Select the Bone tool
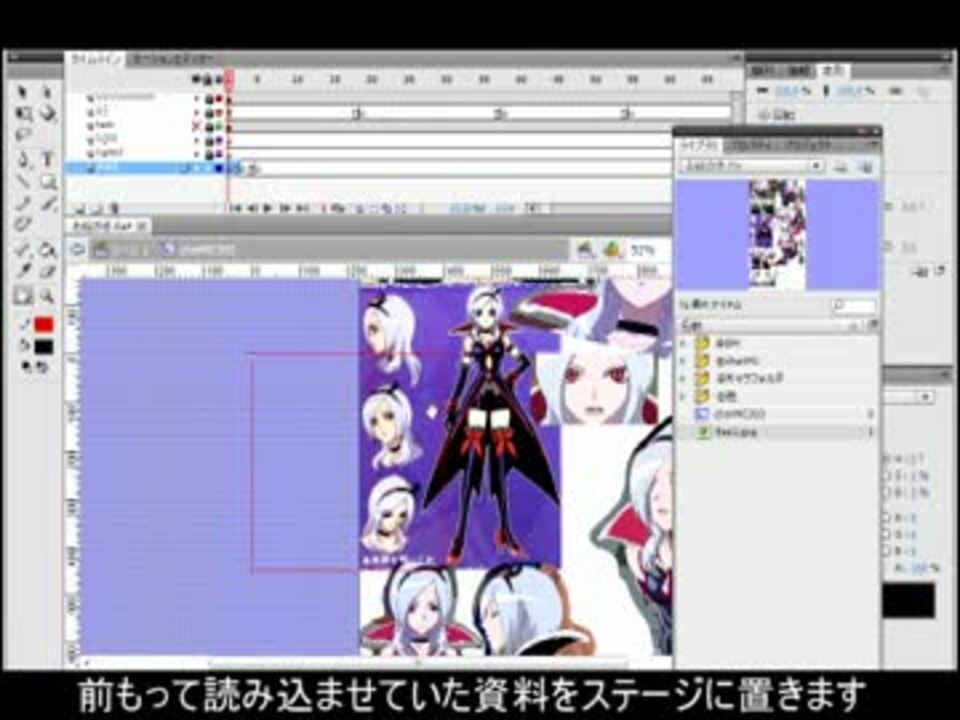 point(23,249)
